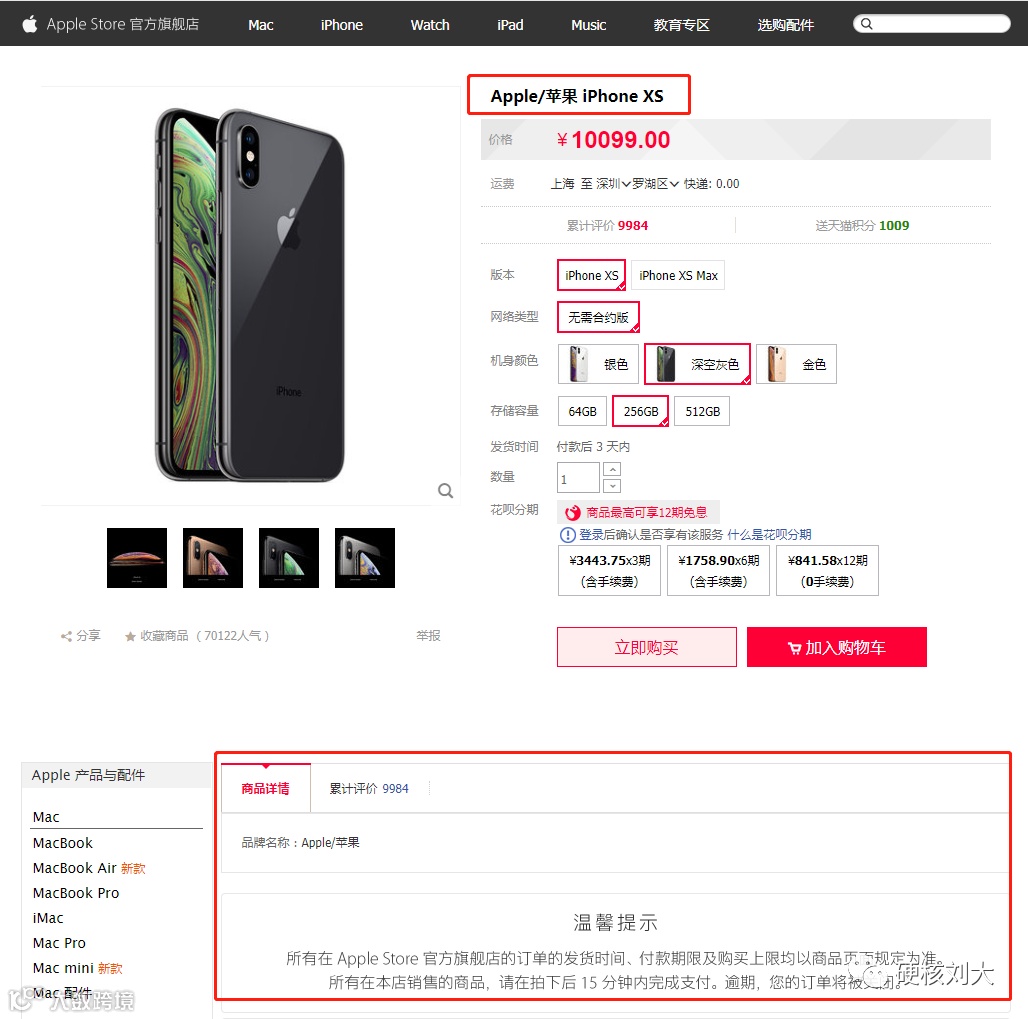Viewport: 1028px width, 1019px height.
Task: Click the cart icon on add-to-cart button
Action: [794, 648]
